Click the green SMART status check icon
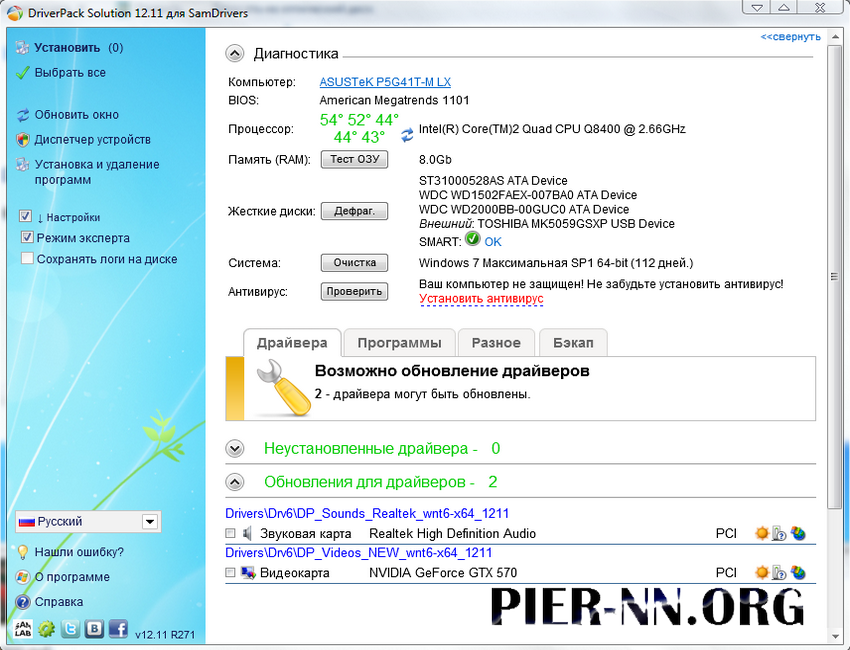Image resolution: width=850 pixels, height=650 pixels. [x=473, y=239]
